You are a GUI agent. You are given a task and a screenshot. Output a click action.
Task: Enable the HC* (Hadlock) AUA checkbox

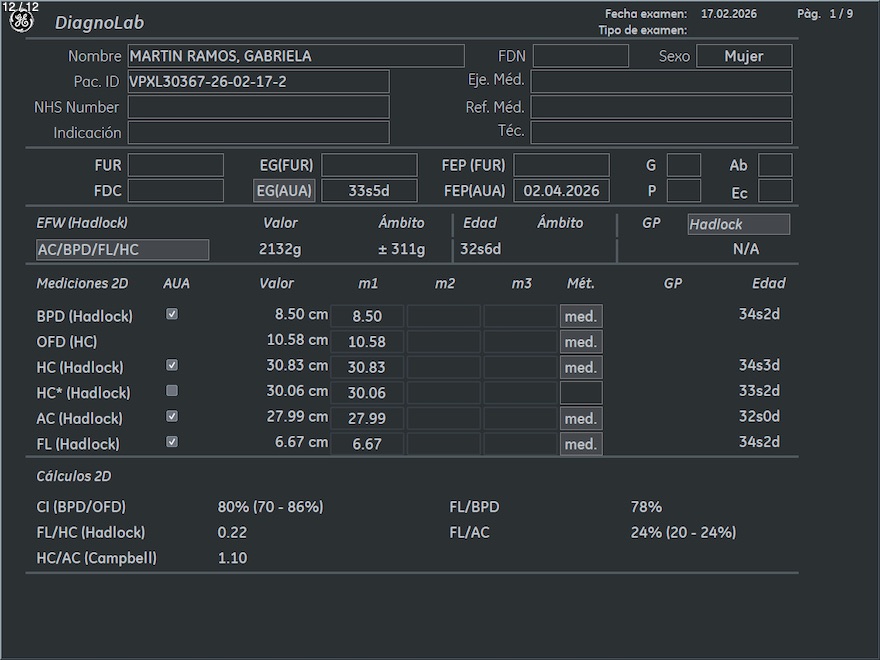click(x=172, y=391)
